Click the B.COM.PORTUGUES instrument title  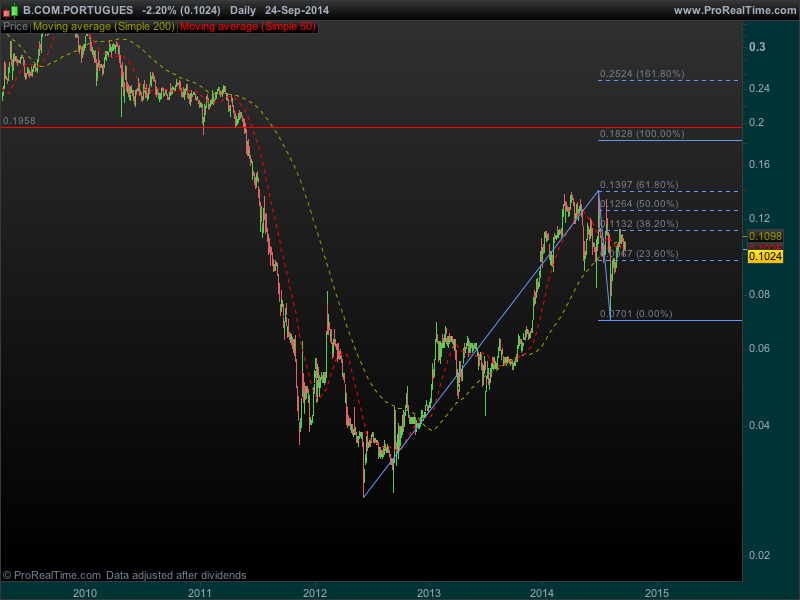click(78, 10)
